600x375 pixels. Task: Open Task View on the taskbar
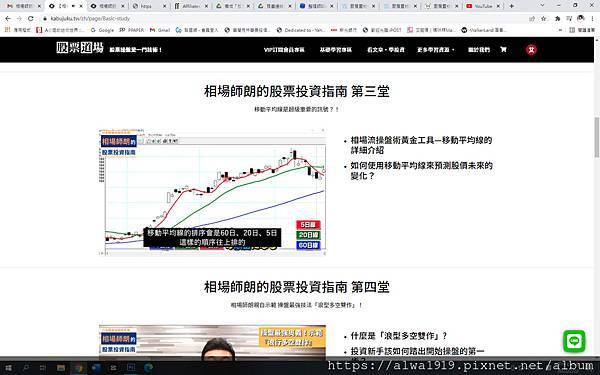coord(43,368)
